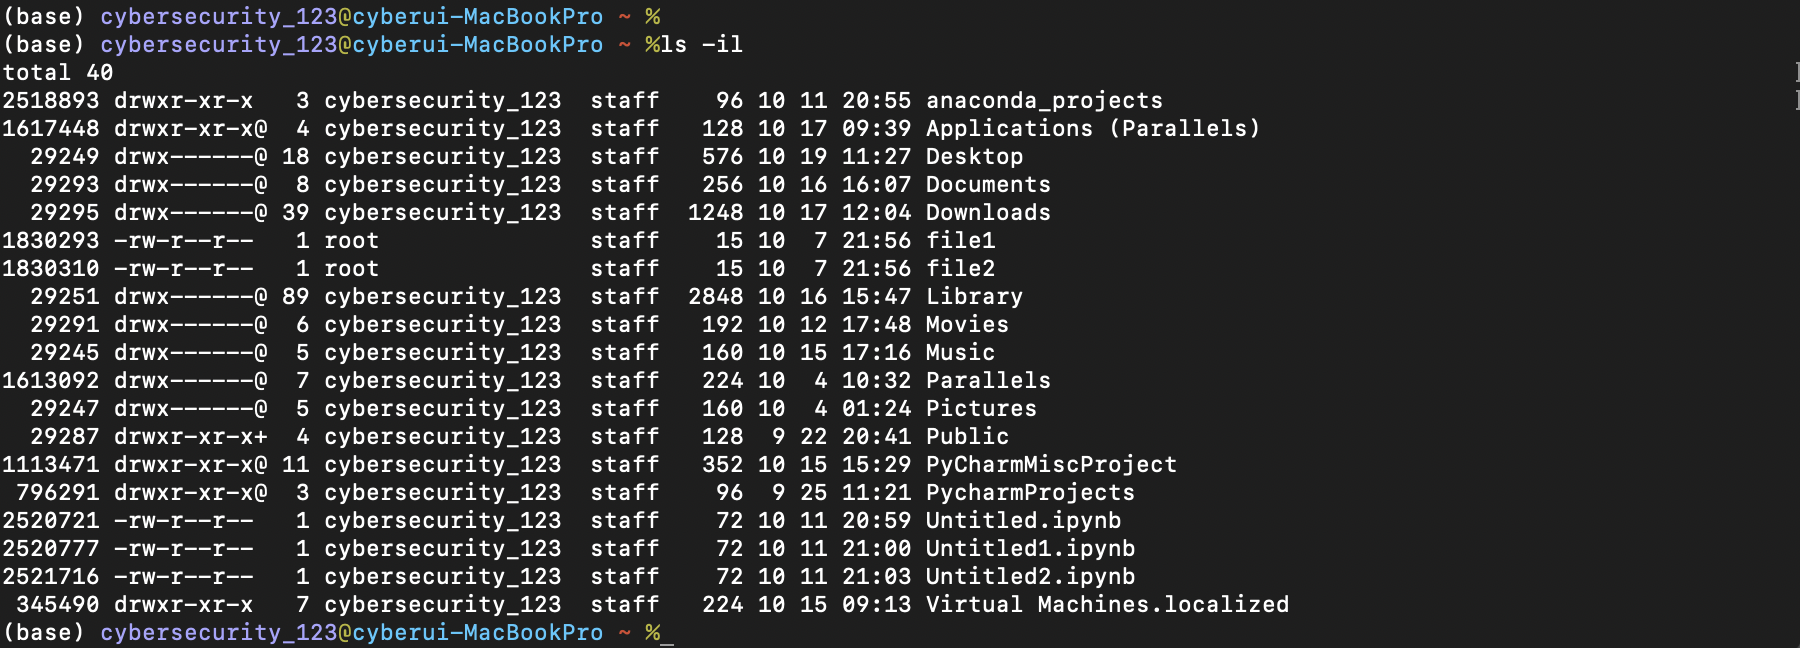
Task: Click the Documents directory name
Action: 988,185
